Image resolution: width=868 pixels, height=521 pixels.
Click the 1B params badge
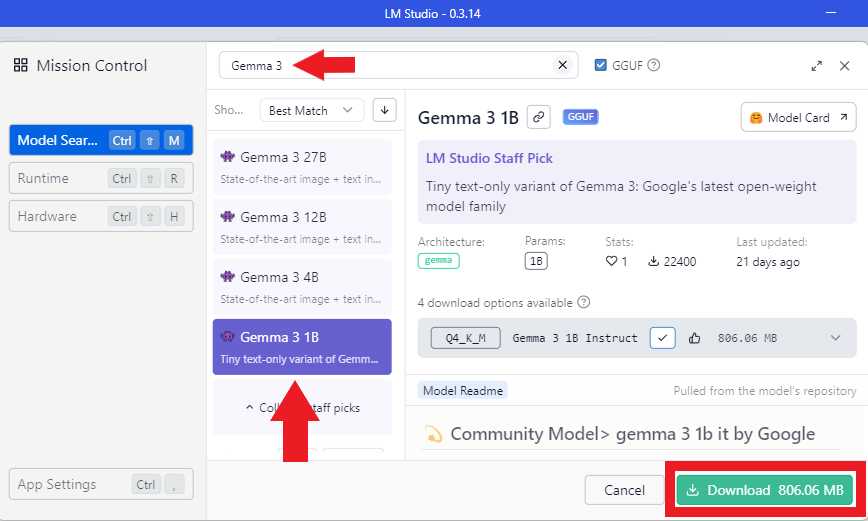click(536, 261)
